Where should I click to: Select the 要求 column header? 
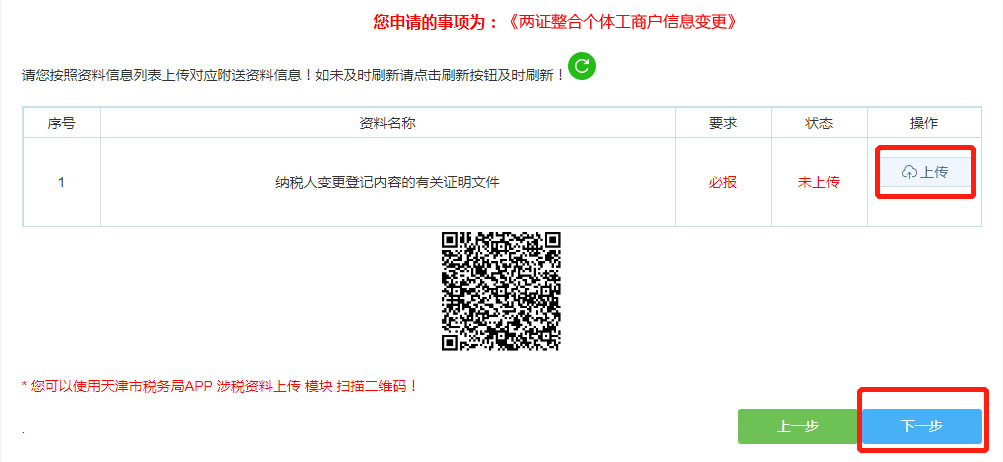pos(723,123)
